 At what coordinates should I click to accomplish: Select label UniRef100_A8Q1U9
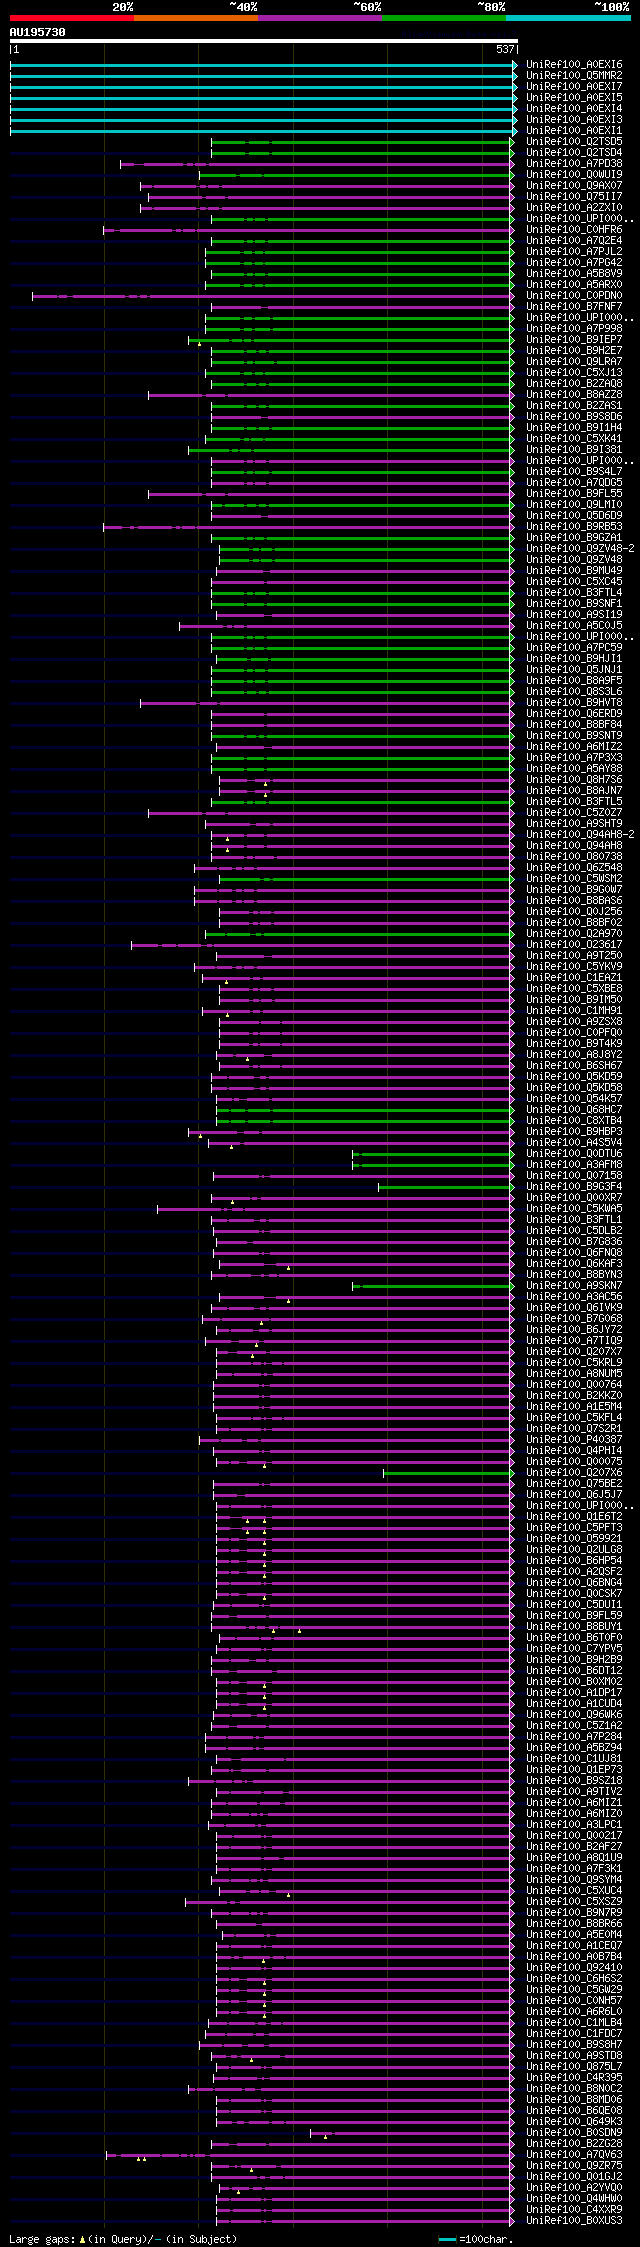click(574, 1858)
